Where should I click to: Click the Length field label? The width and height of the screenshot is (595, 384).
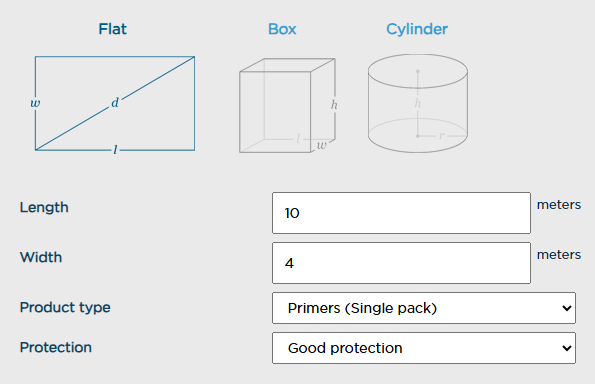pyautogui.click(x=44, y=208)
